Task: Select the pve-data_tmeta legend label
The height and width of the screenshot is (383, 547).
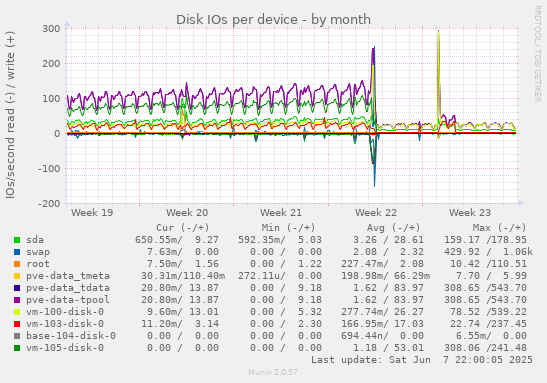Action: pos(68,276)
